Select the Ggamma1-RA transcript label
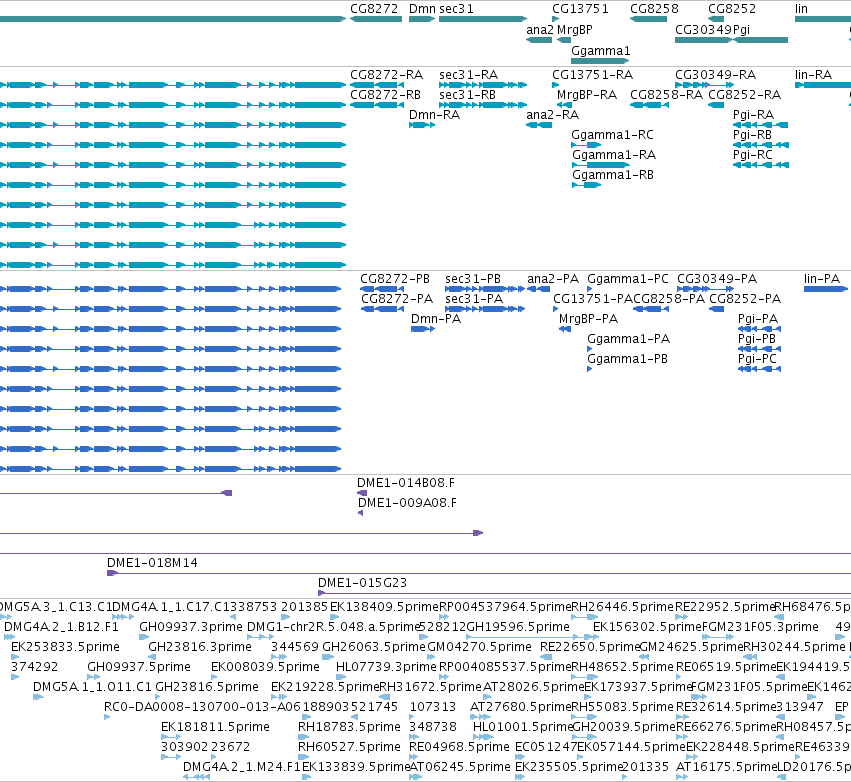851x782 pixels. tap(614, 155)
